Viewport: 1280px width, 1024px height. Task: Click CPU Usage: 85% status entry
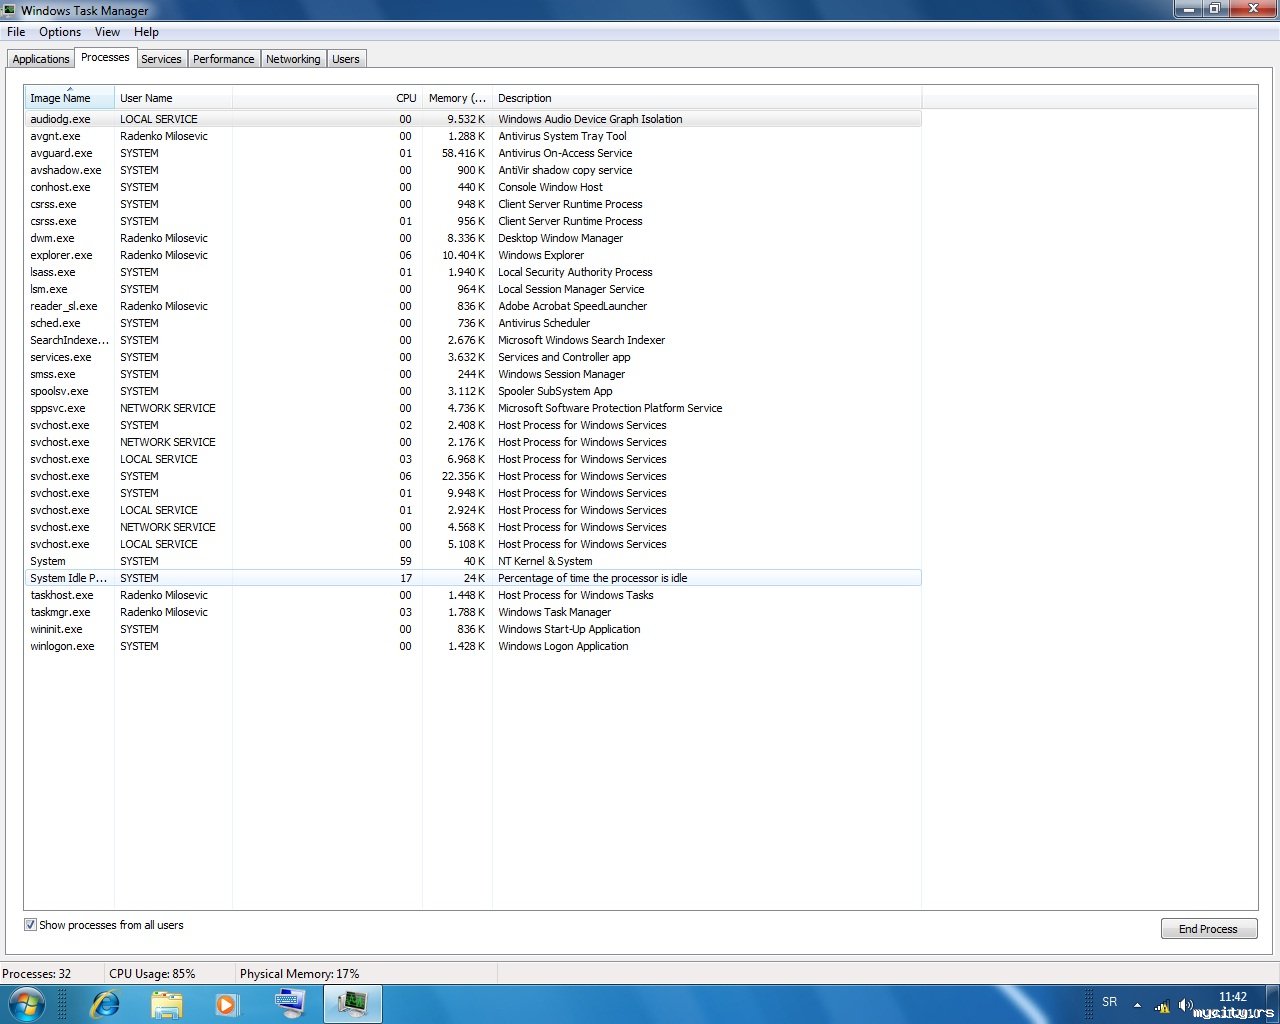pyautogui.click(x=152, y=974)
